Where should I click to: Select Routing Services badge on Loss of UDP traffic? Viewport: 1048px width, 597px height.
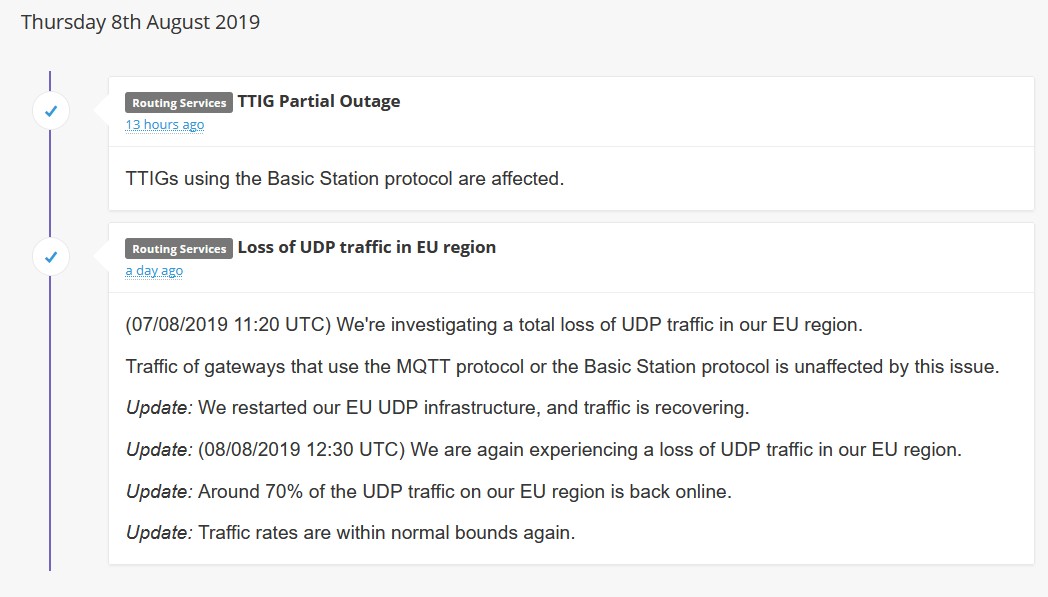tap(179, 248)
